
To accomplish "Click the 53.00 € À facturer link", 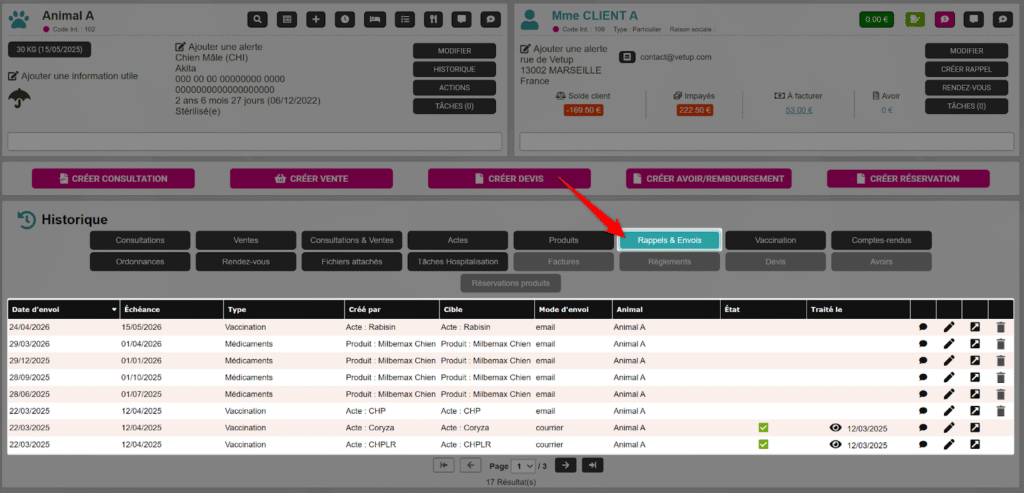I will [x=798, y=110].
